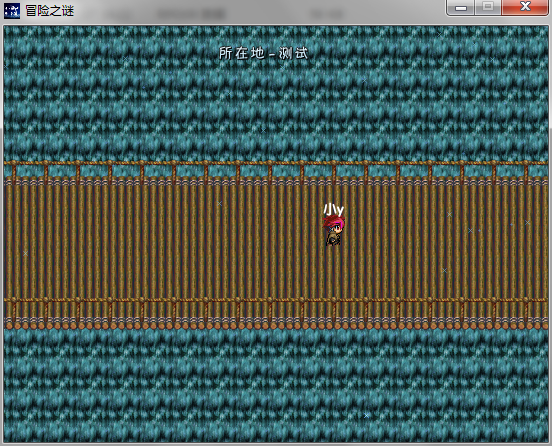
Task: Minimize the game window
Action: click(x=461, y=7)
